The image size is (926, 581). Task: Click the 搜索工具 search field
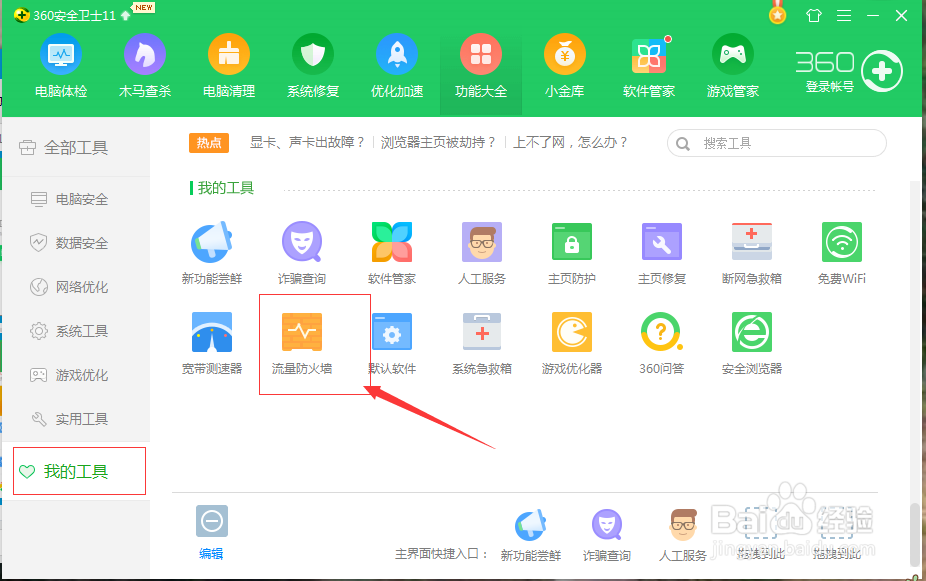click(x=777, y=143)
